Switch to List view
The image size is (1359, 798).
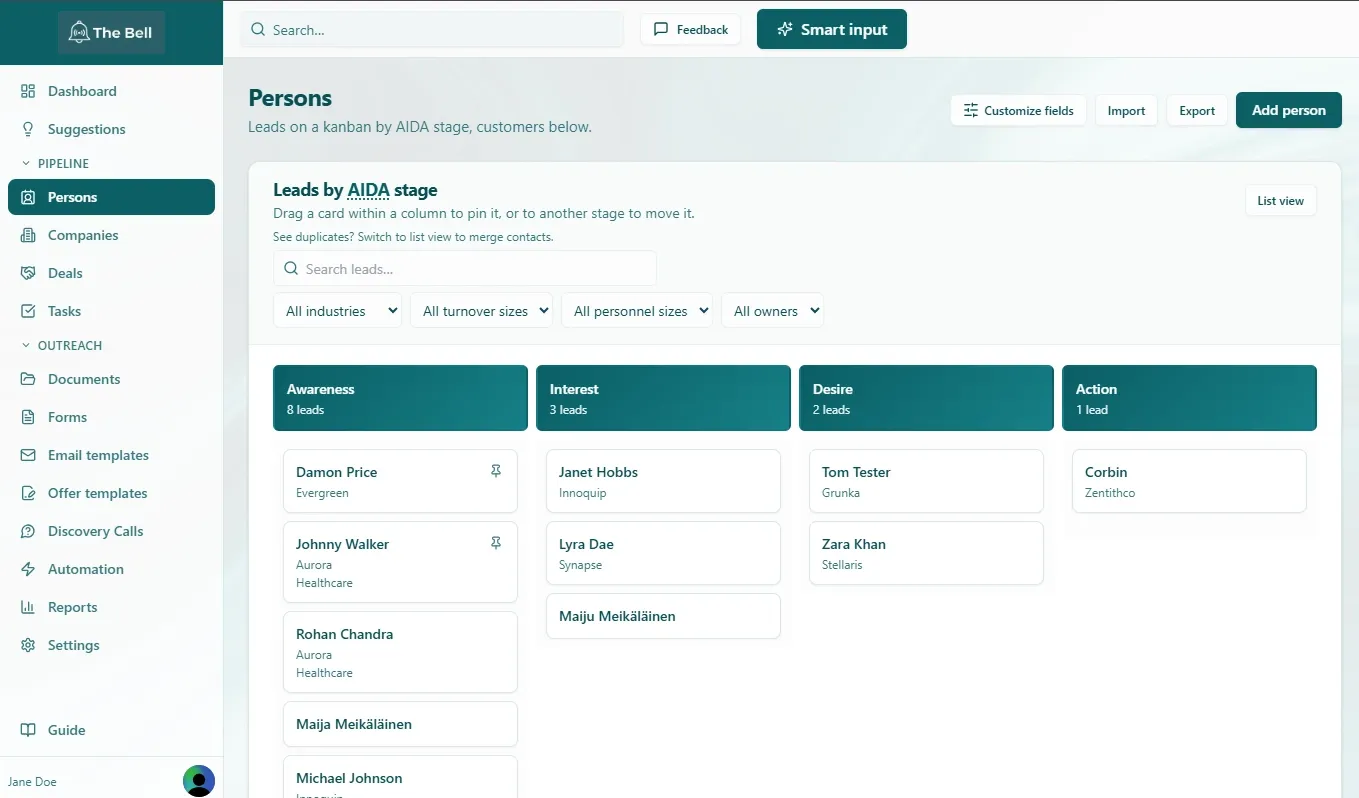[1281, 201]
